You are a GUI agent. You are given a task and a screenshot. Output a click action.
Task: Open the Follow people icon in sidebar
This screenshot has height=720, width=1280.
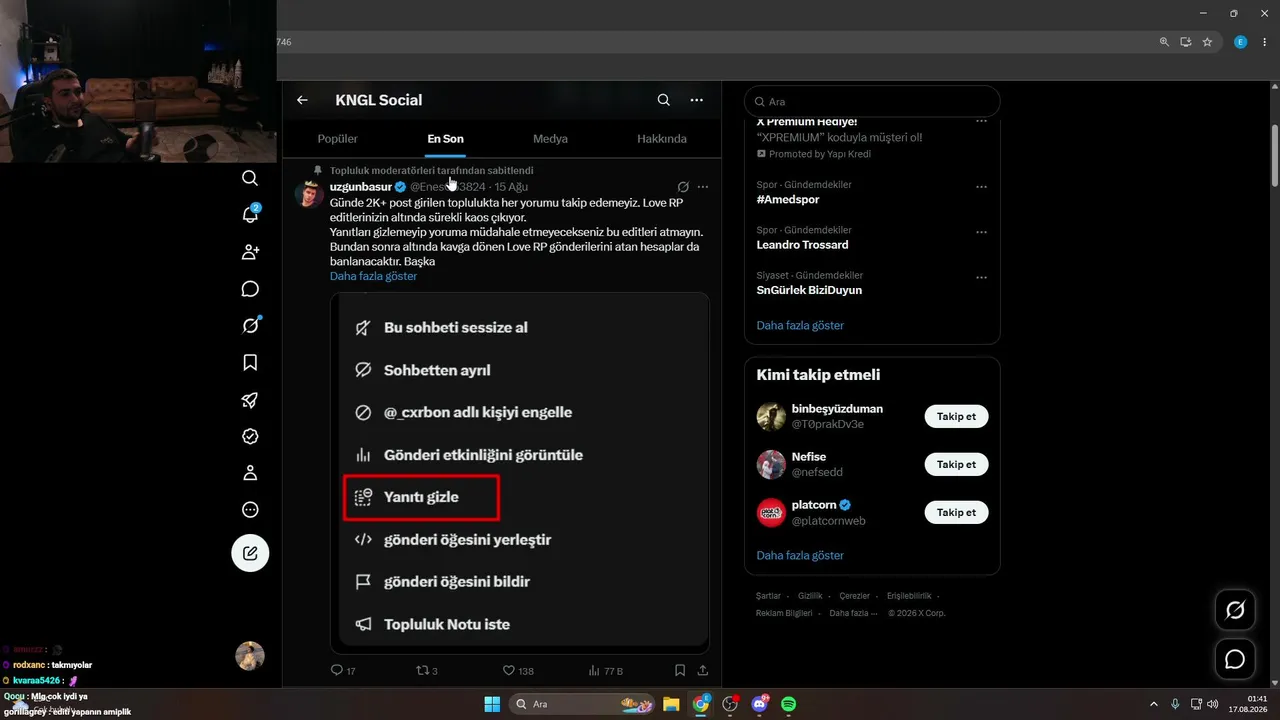tap(250, 252)
